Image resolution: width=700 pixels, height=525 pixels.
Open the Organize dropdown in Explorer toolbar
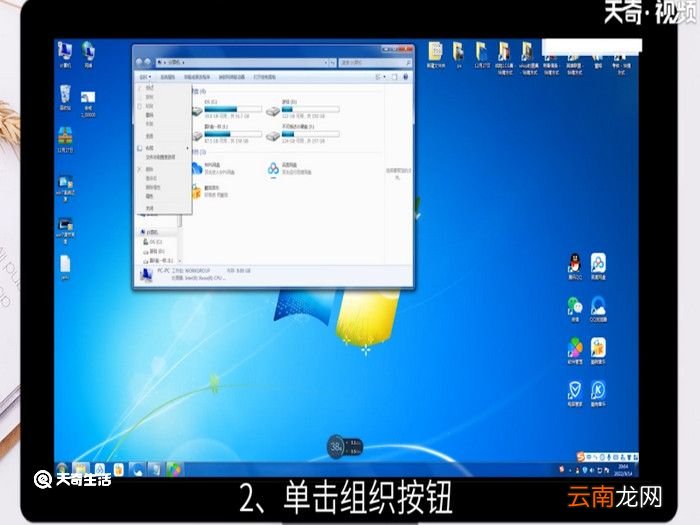pyautogui.click(x=145, y=77)
